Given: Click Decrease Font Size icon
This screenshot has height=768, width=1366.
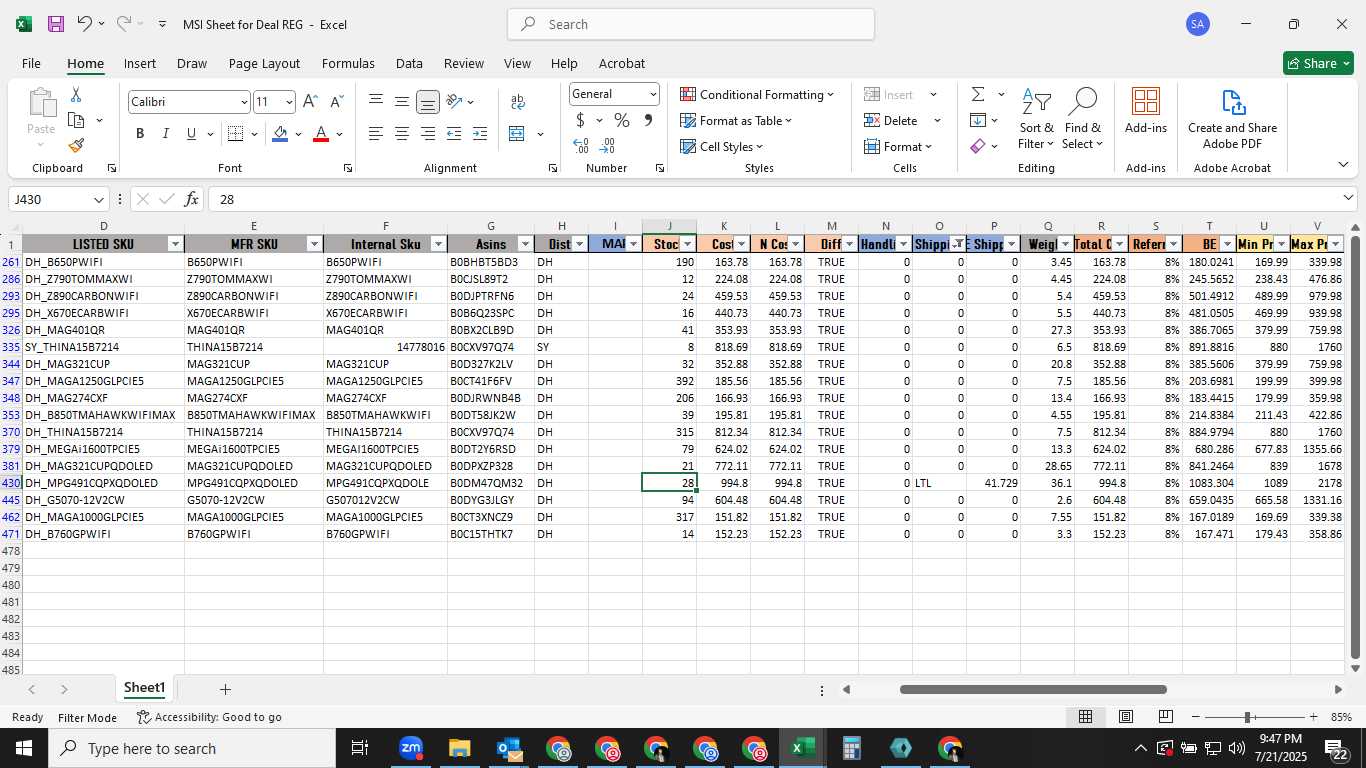Looking at the screenshot, I should (x=336, y=102).
